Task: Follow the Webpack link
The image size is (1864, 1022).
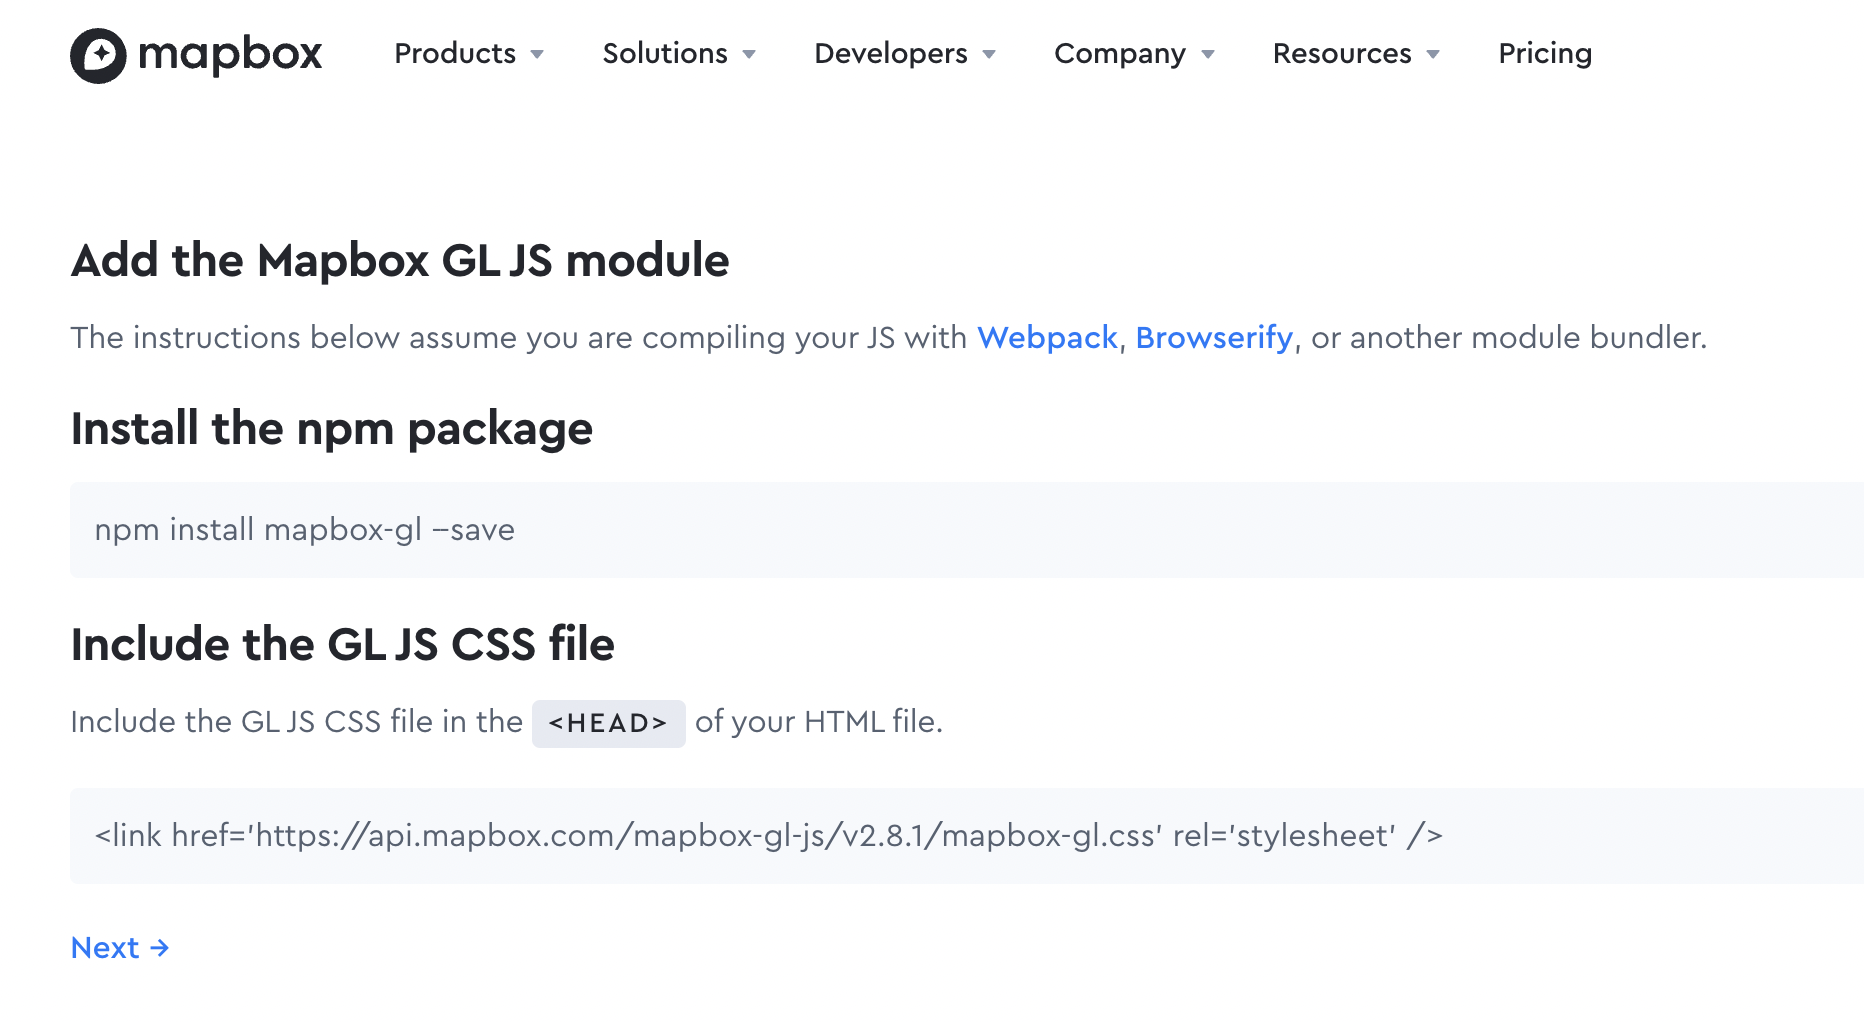Action: coord(1047,338)
